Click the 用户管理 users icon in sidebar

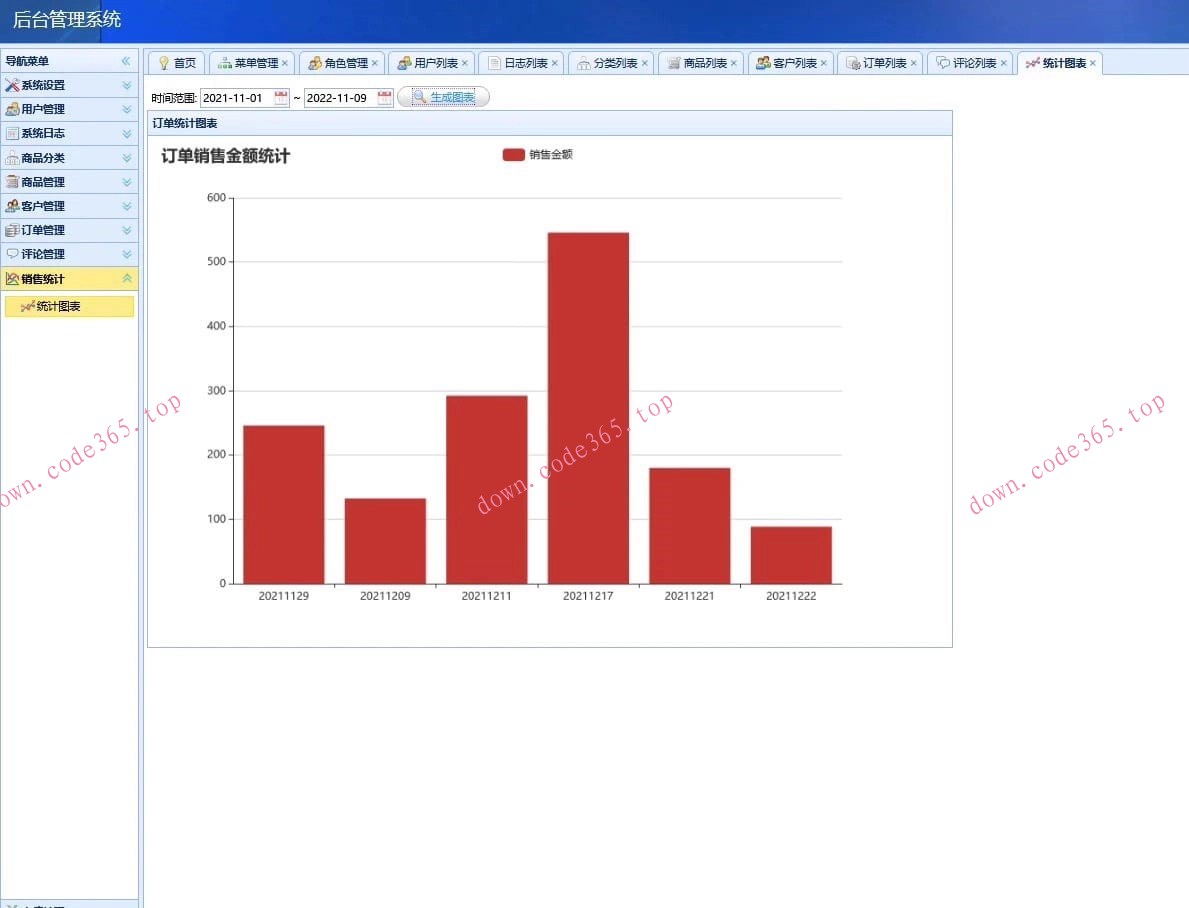[12, 109]
